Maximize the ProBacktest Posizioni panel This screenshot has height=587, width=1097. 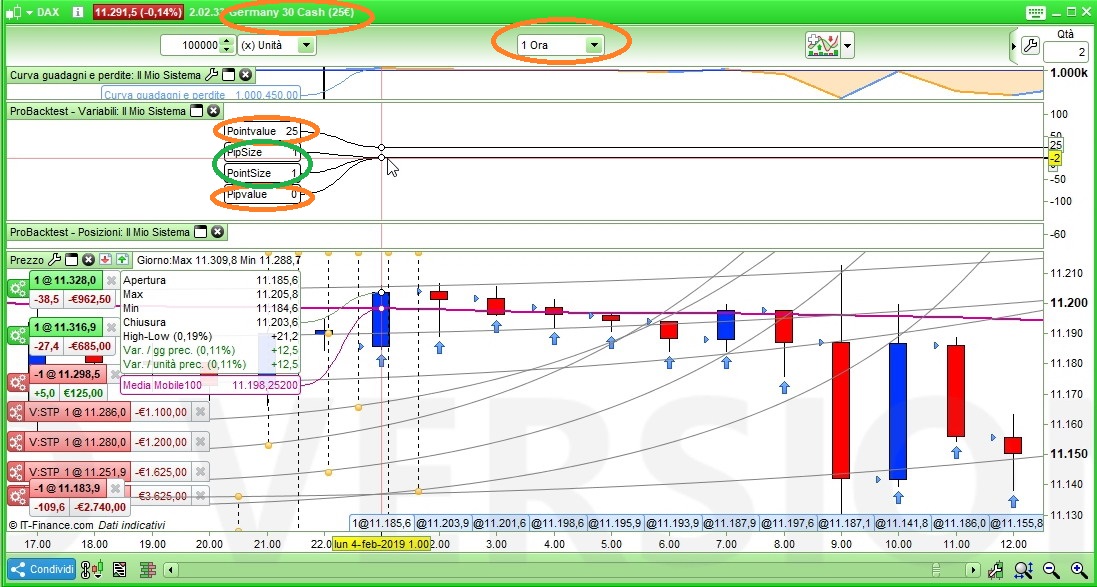pyautogui.click(x=200, y=232)
